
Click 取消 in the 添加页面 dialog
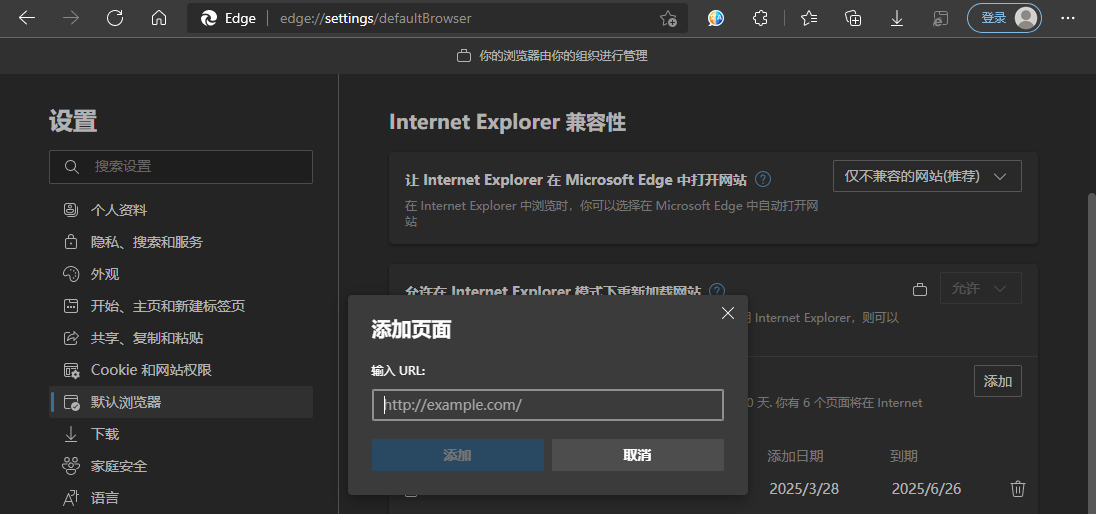pos(637,455)
